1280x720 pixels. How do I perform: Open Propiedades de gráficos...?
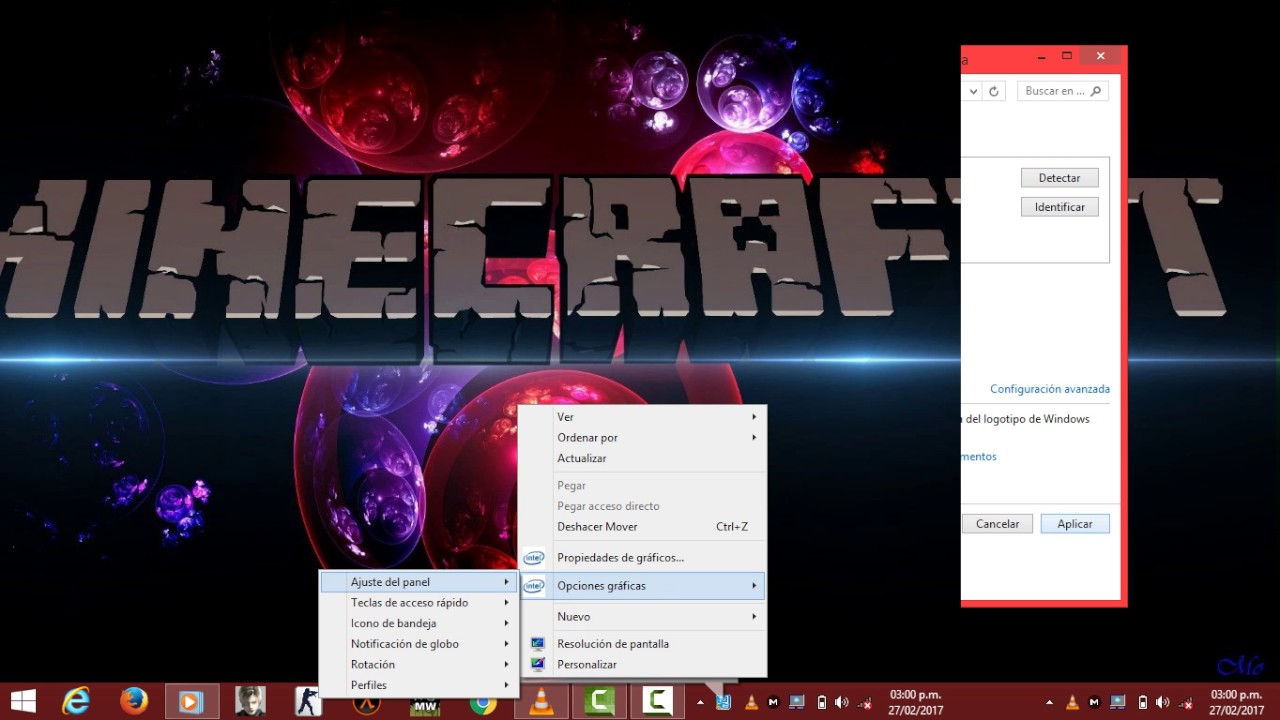642,557
